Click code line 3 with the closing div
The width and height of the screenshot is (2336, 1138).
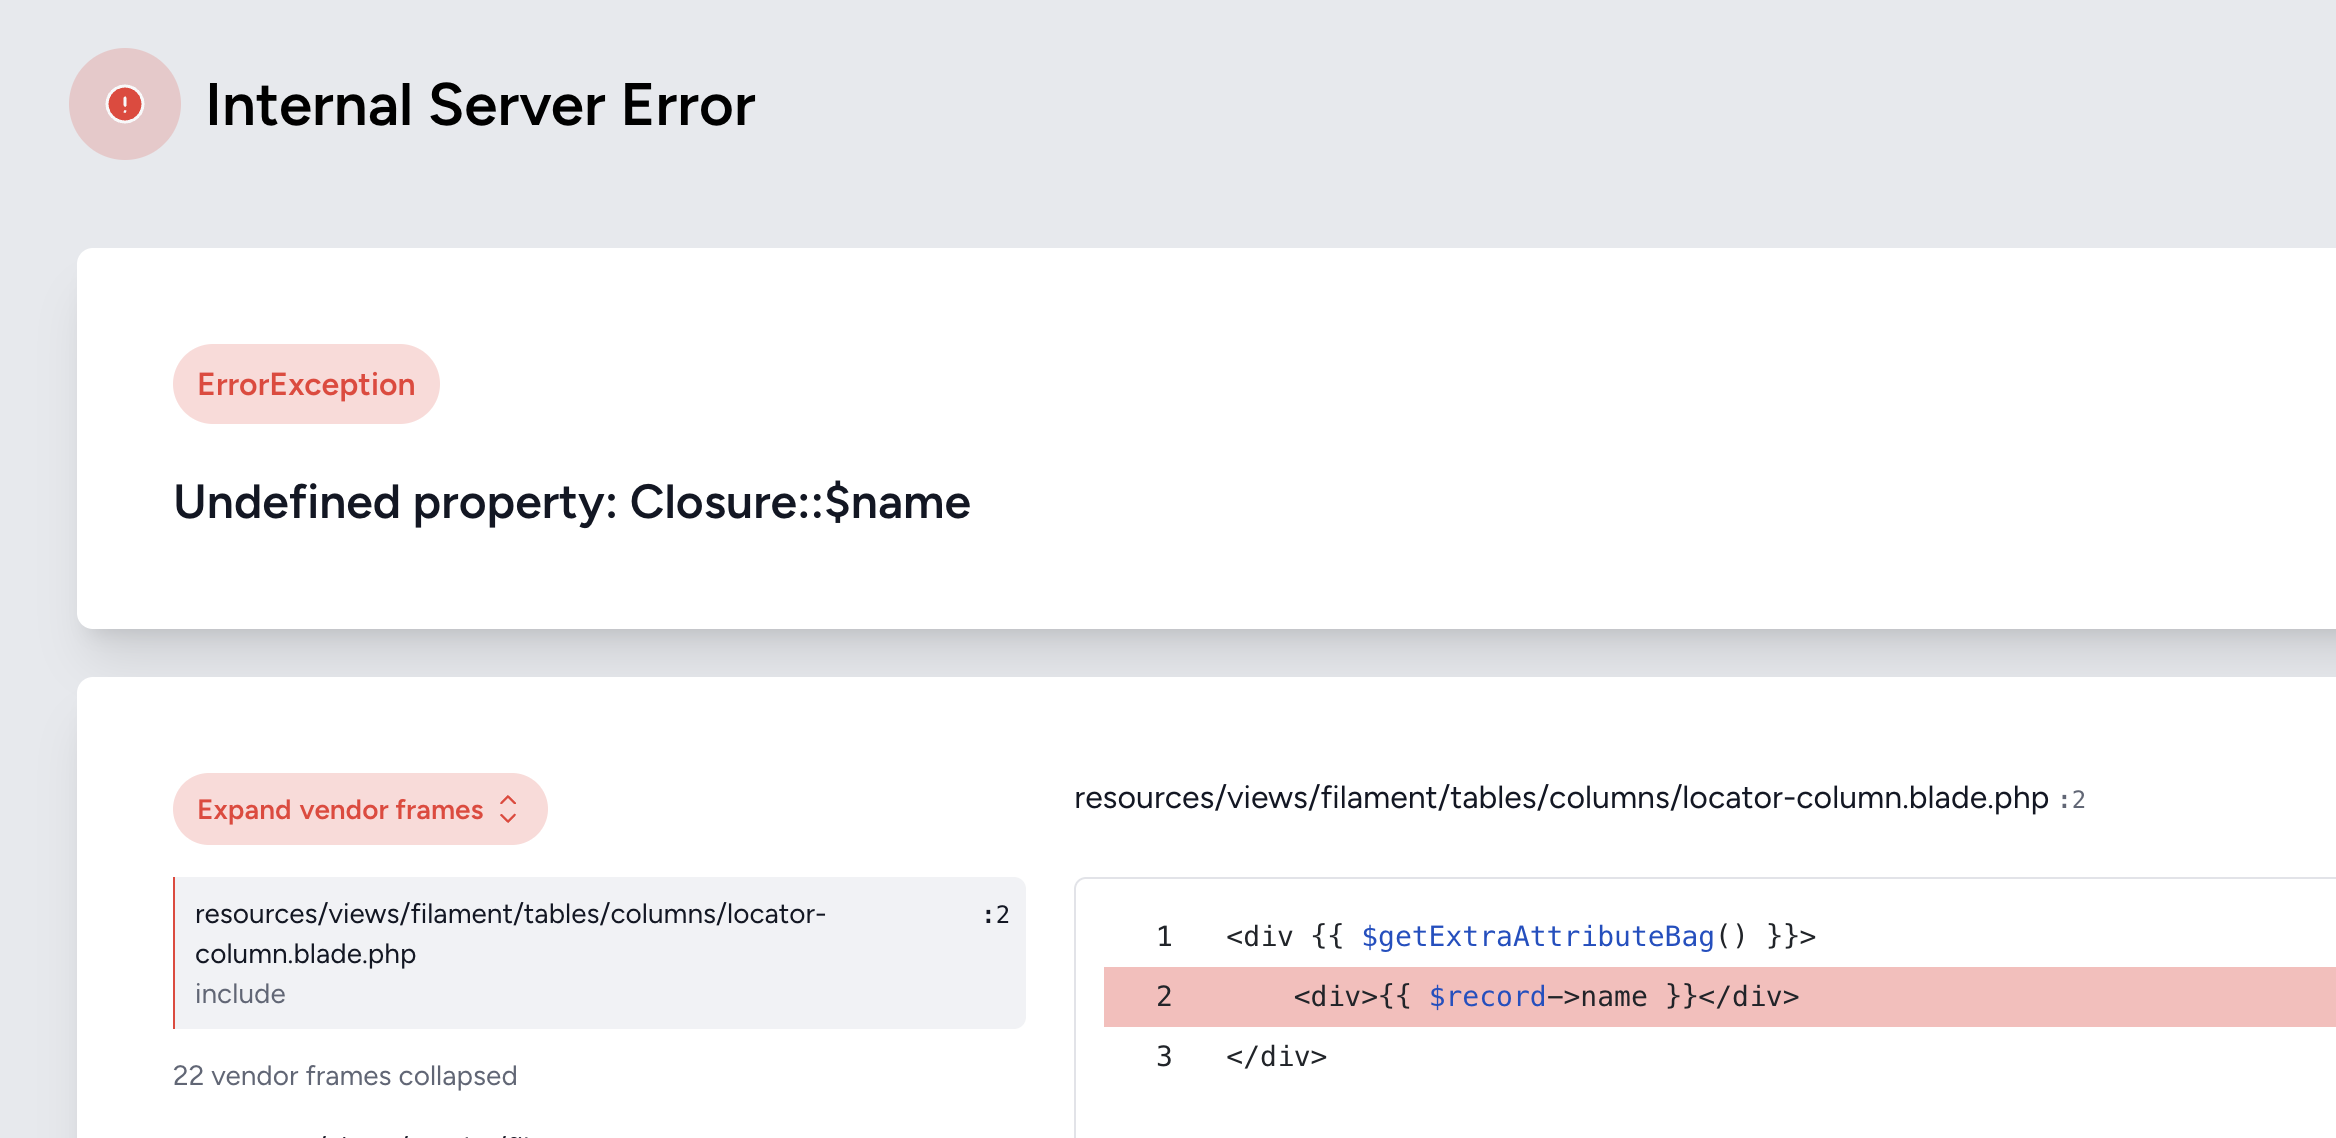point(1276,1057)
